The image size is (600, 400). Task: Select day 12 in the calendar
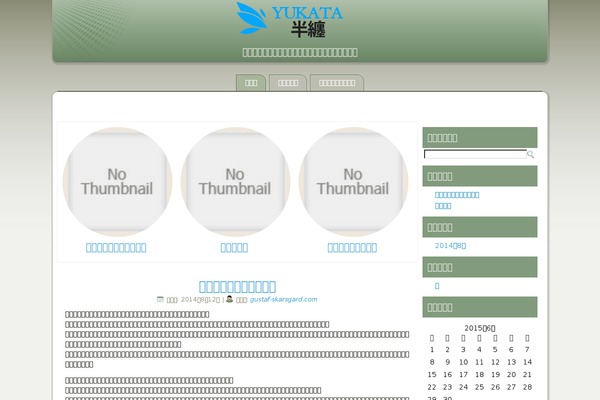pyautogui.click(x=495, y=362)
